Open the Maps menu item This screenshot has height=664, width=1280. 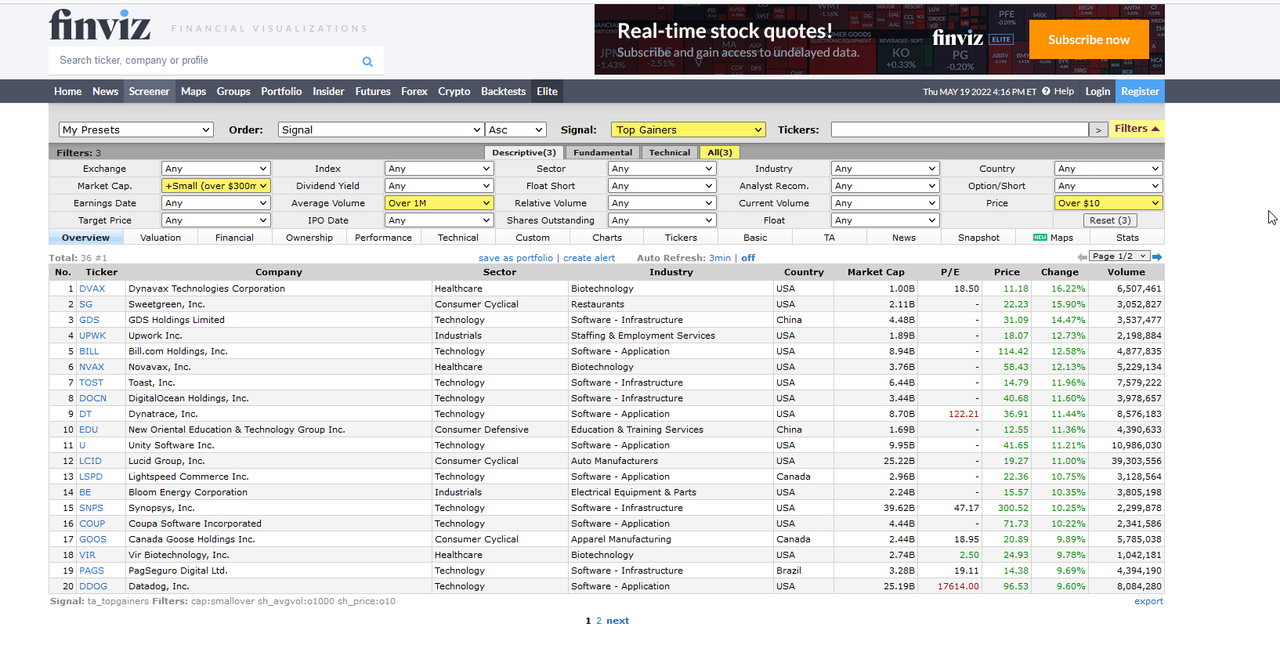click(x=194, y=91)
